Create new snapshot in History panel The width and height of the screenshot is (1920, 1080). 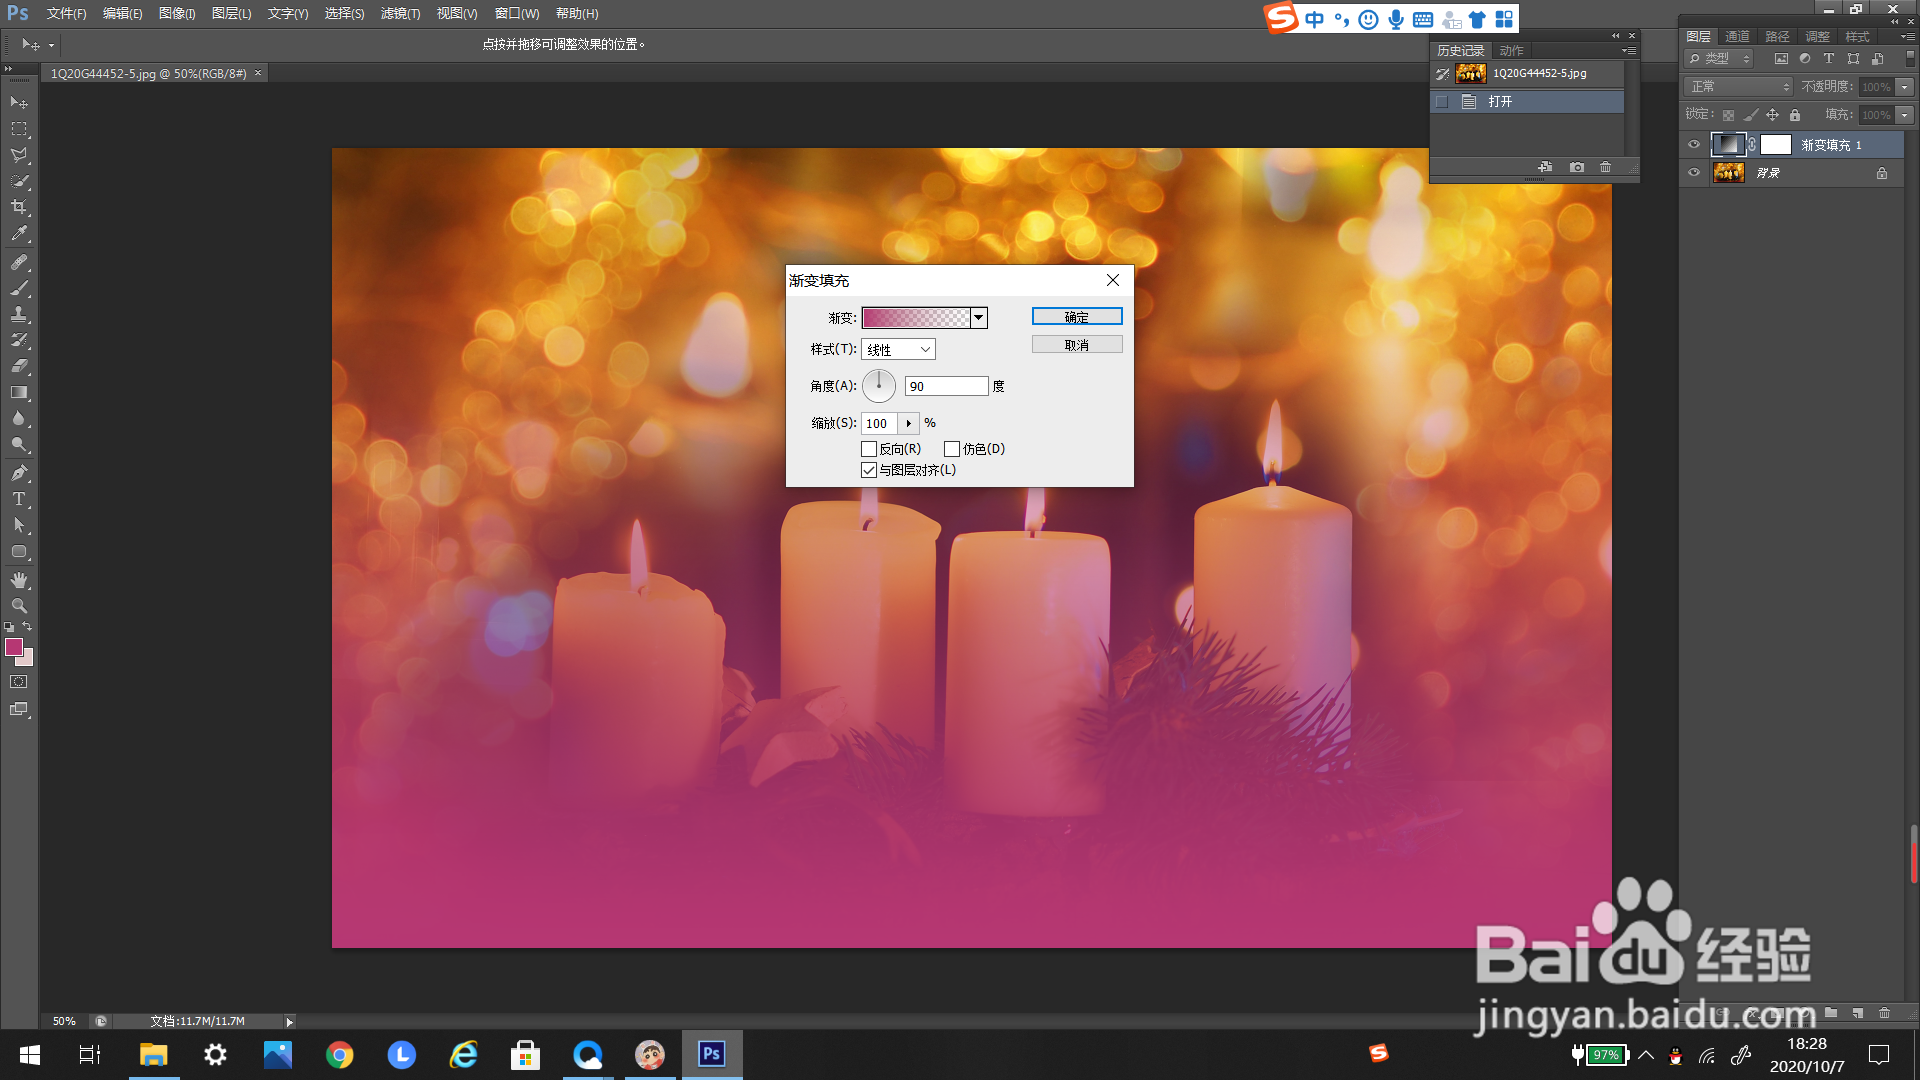pos(1577,167)
